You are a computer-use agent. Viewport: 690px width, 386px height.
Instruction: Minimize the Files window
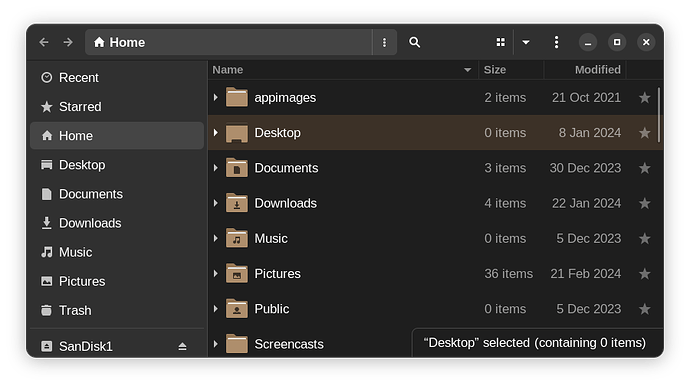coord(587,42)
